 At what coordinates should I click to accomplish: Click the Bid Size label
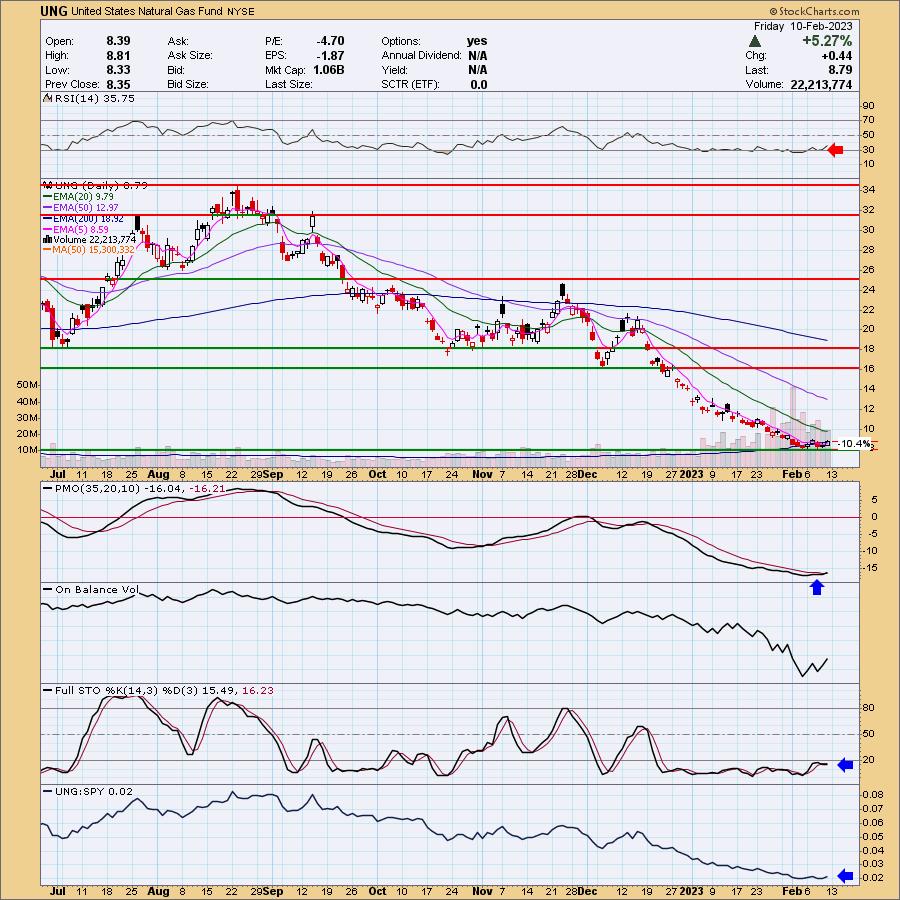click(x=188, y=84)
